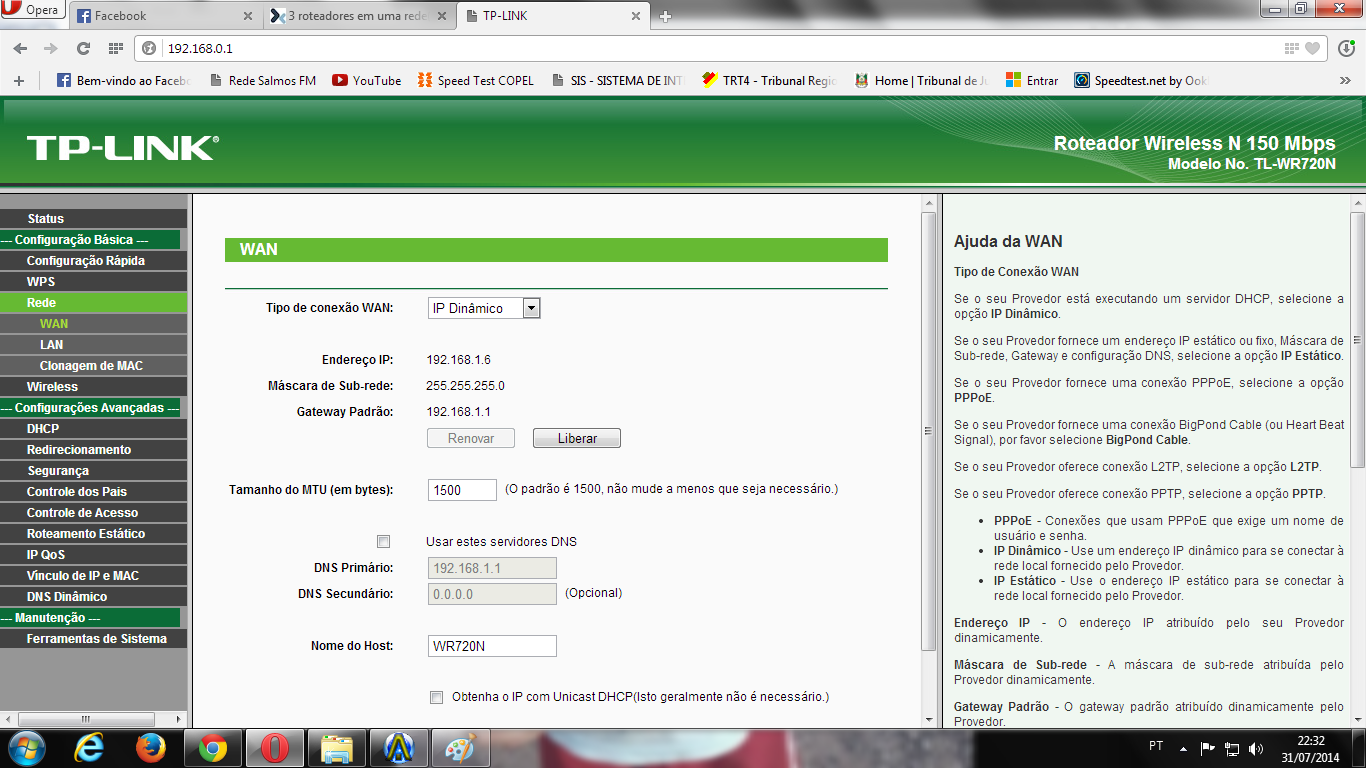The height and width of the screenshot is (768, 1366).
Task: Click the WAN settings pane vertical scrollbar
Action: pyautogui.click(x=929, y=432)
